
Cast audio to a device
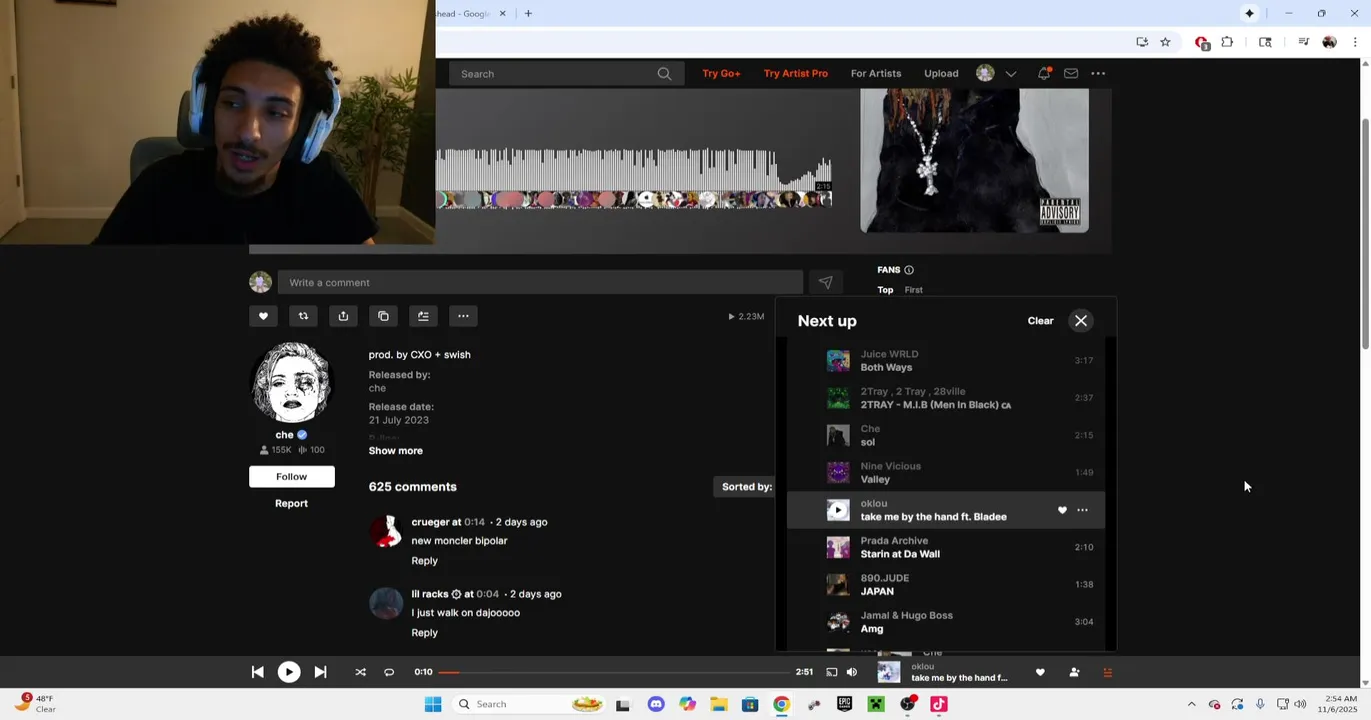[831, 672]
